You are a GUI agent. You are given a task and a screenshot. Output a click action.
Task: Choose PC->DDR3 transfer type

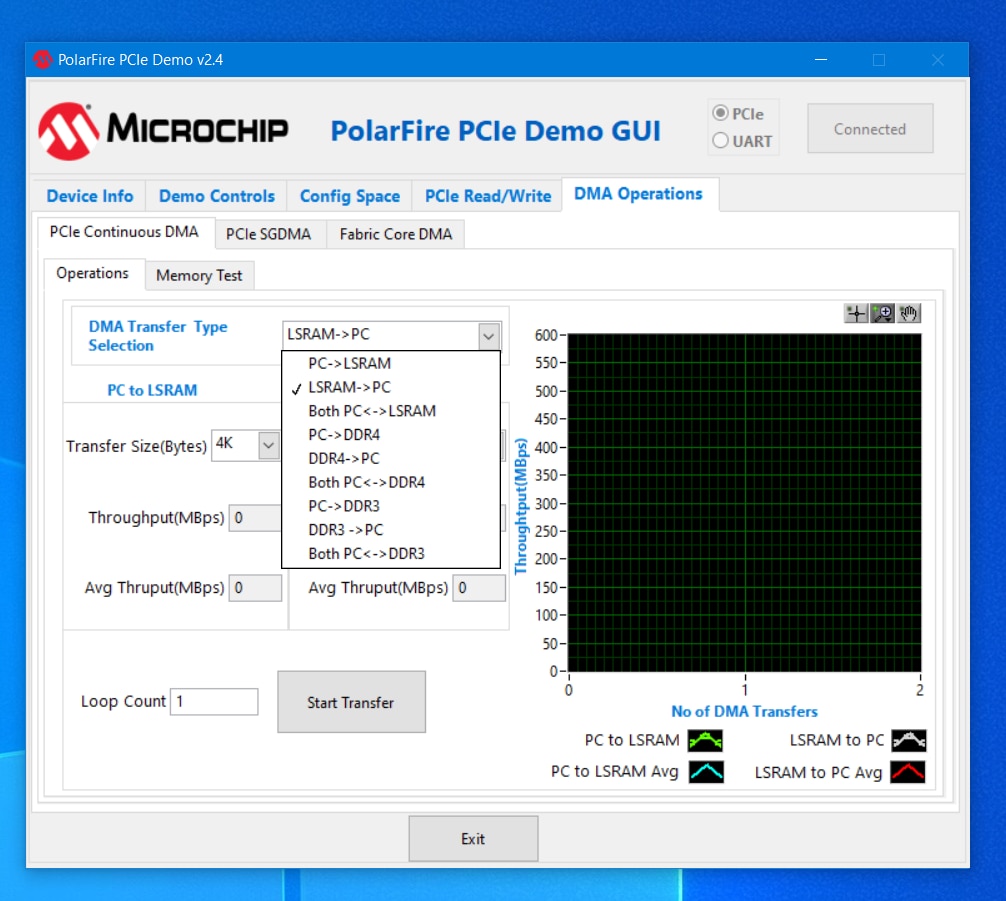(391, 506)
